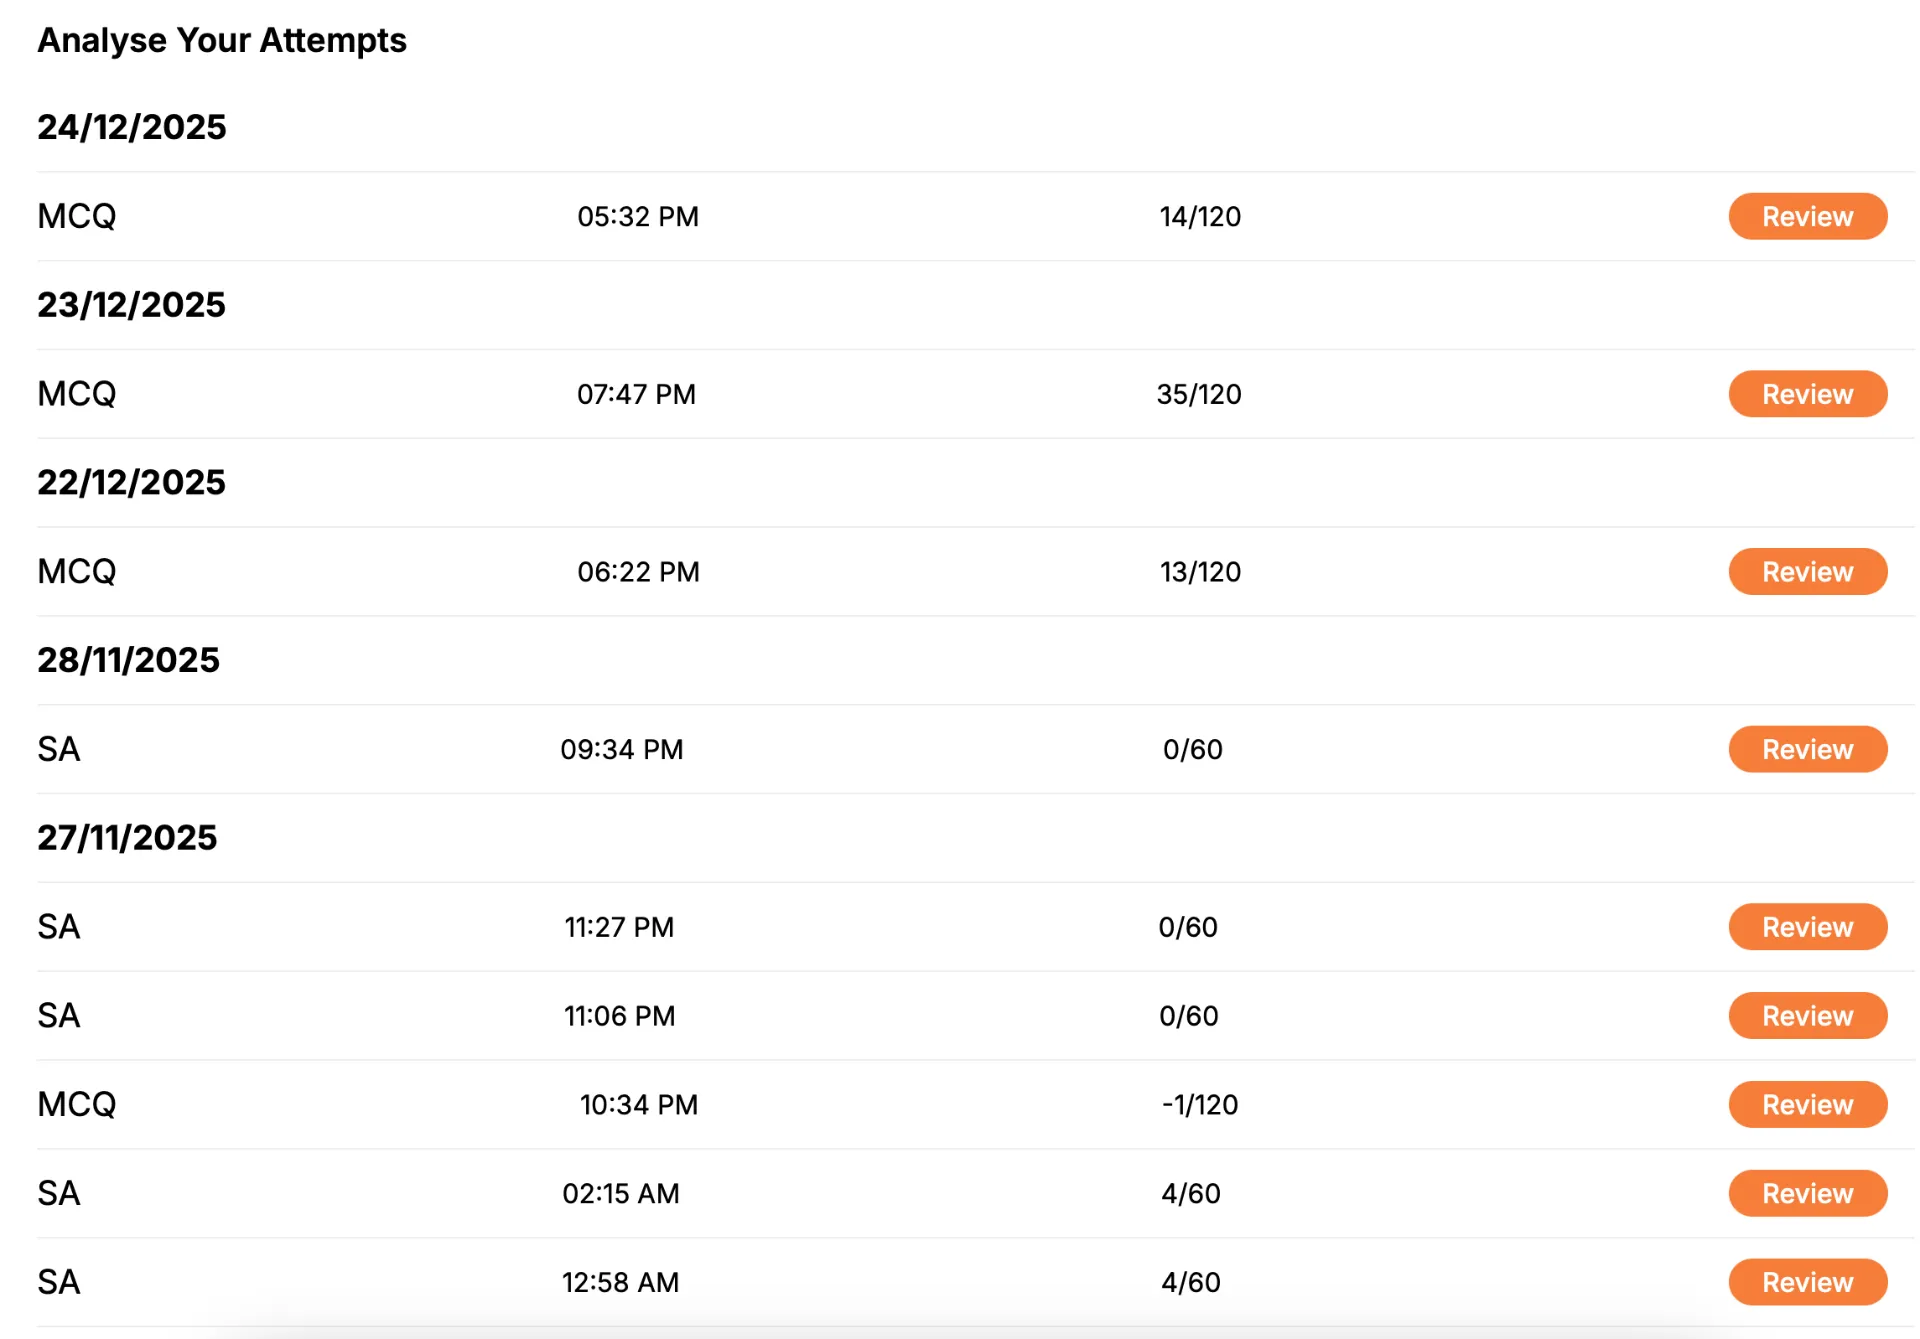
Task: Review the SA attempt at 09:34 PM
Action: click(1807, 749)
